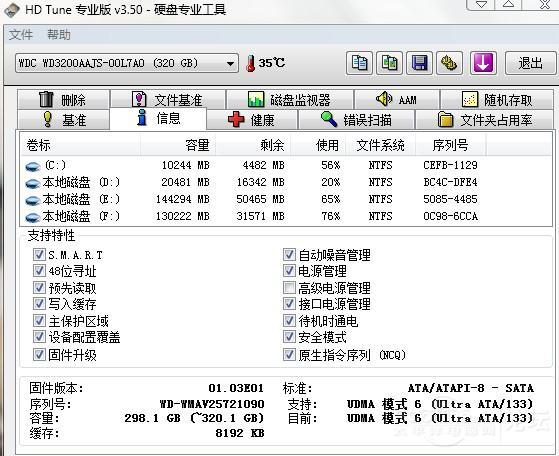This screenshot has width=559, height=456.
Task: Select the C: drive partition icon
Action: click(33, 166)
